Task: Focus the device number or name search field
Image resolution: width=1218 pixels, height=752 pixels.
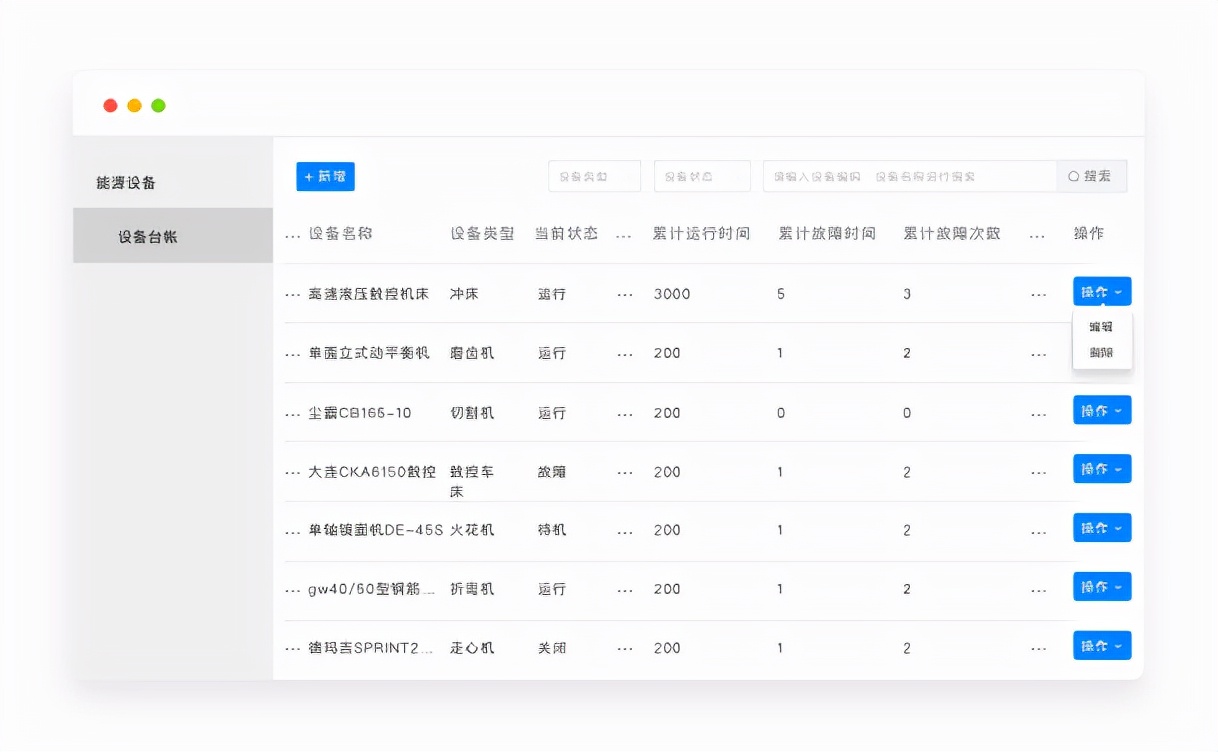Action: (910, 176)
